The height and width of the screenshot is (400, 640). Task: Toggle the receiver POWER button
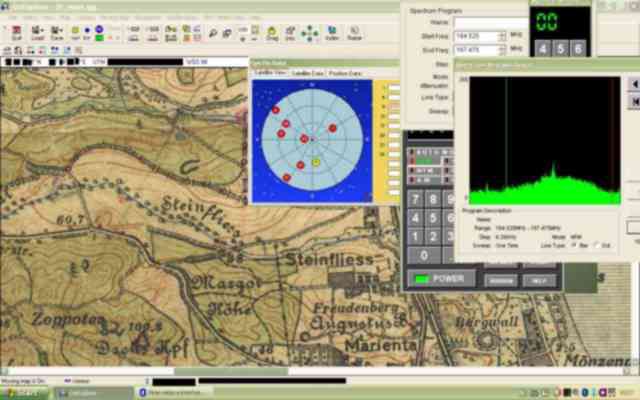click(442, 279)
